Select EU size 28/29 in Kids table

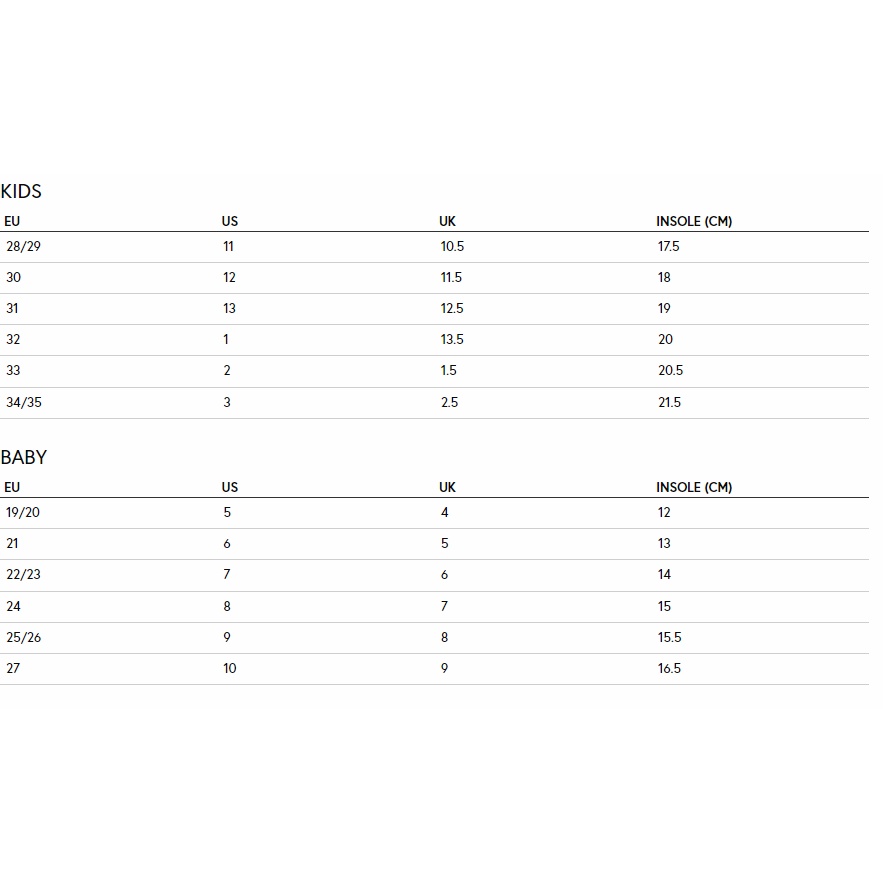pos(24,247)
